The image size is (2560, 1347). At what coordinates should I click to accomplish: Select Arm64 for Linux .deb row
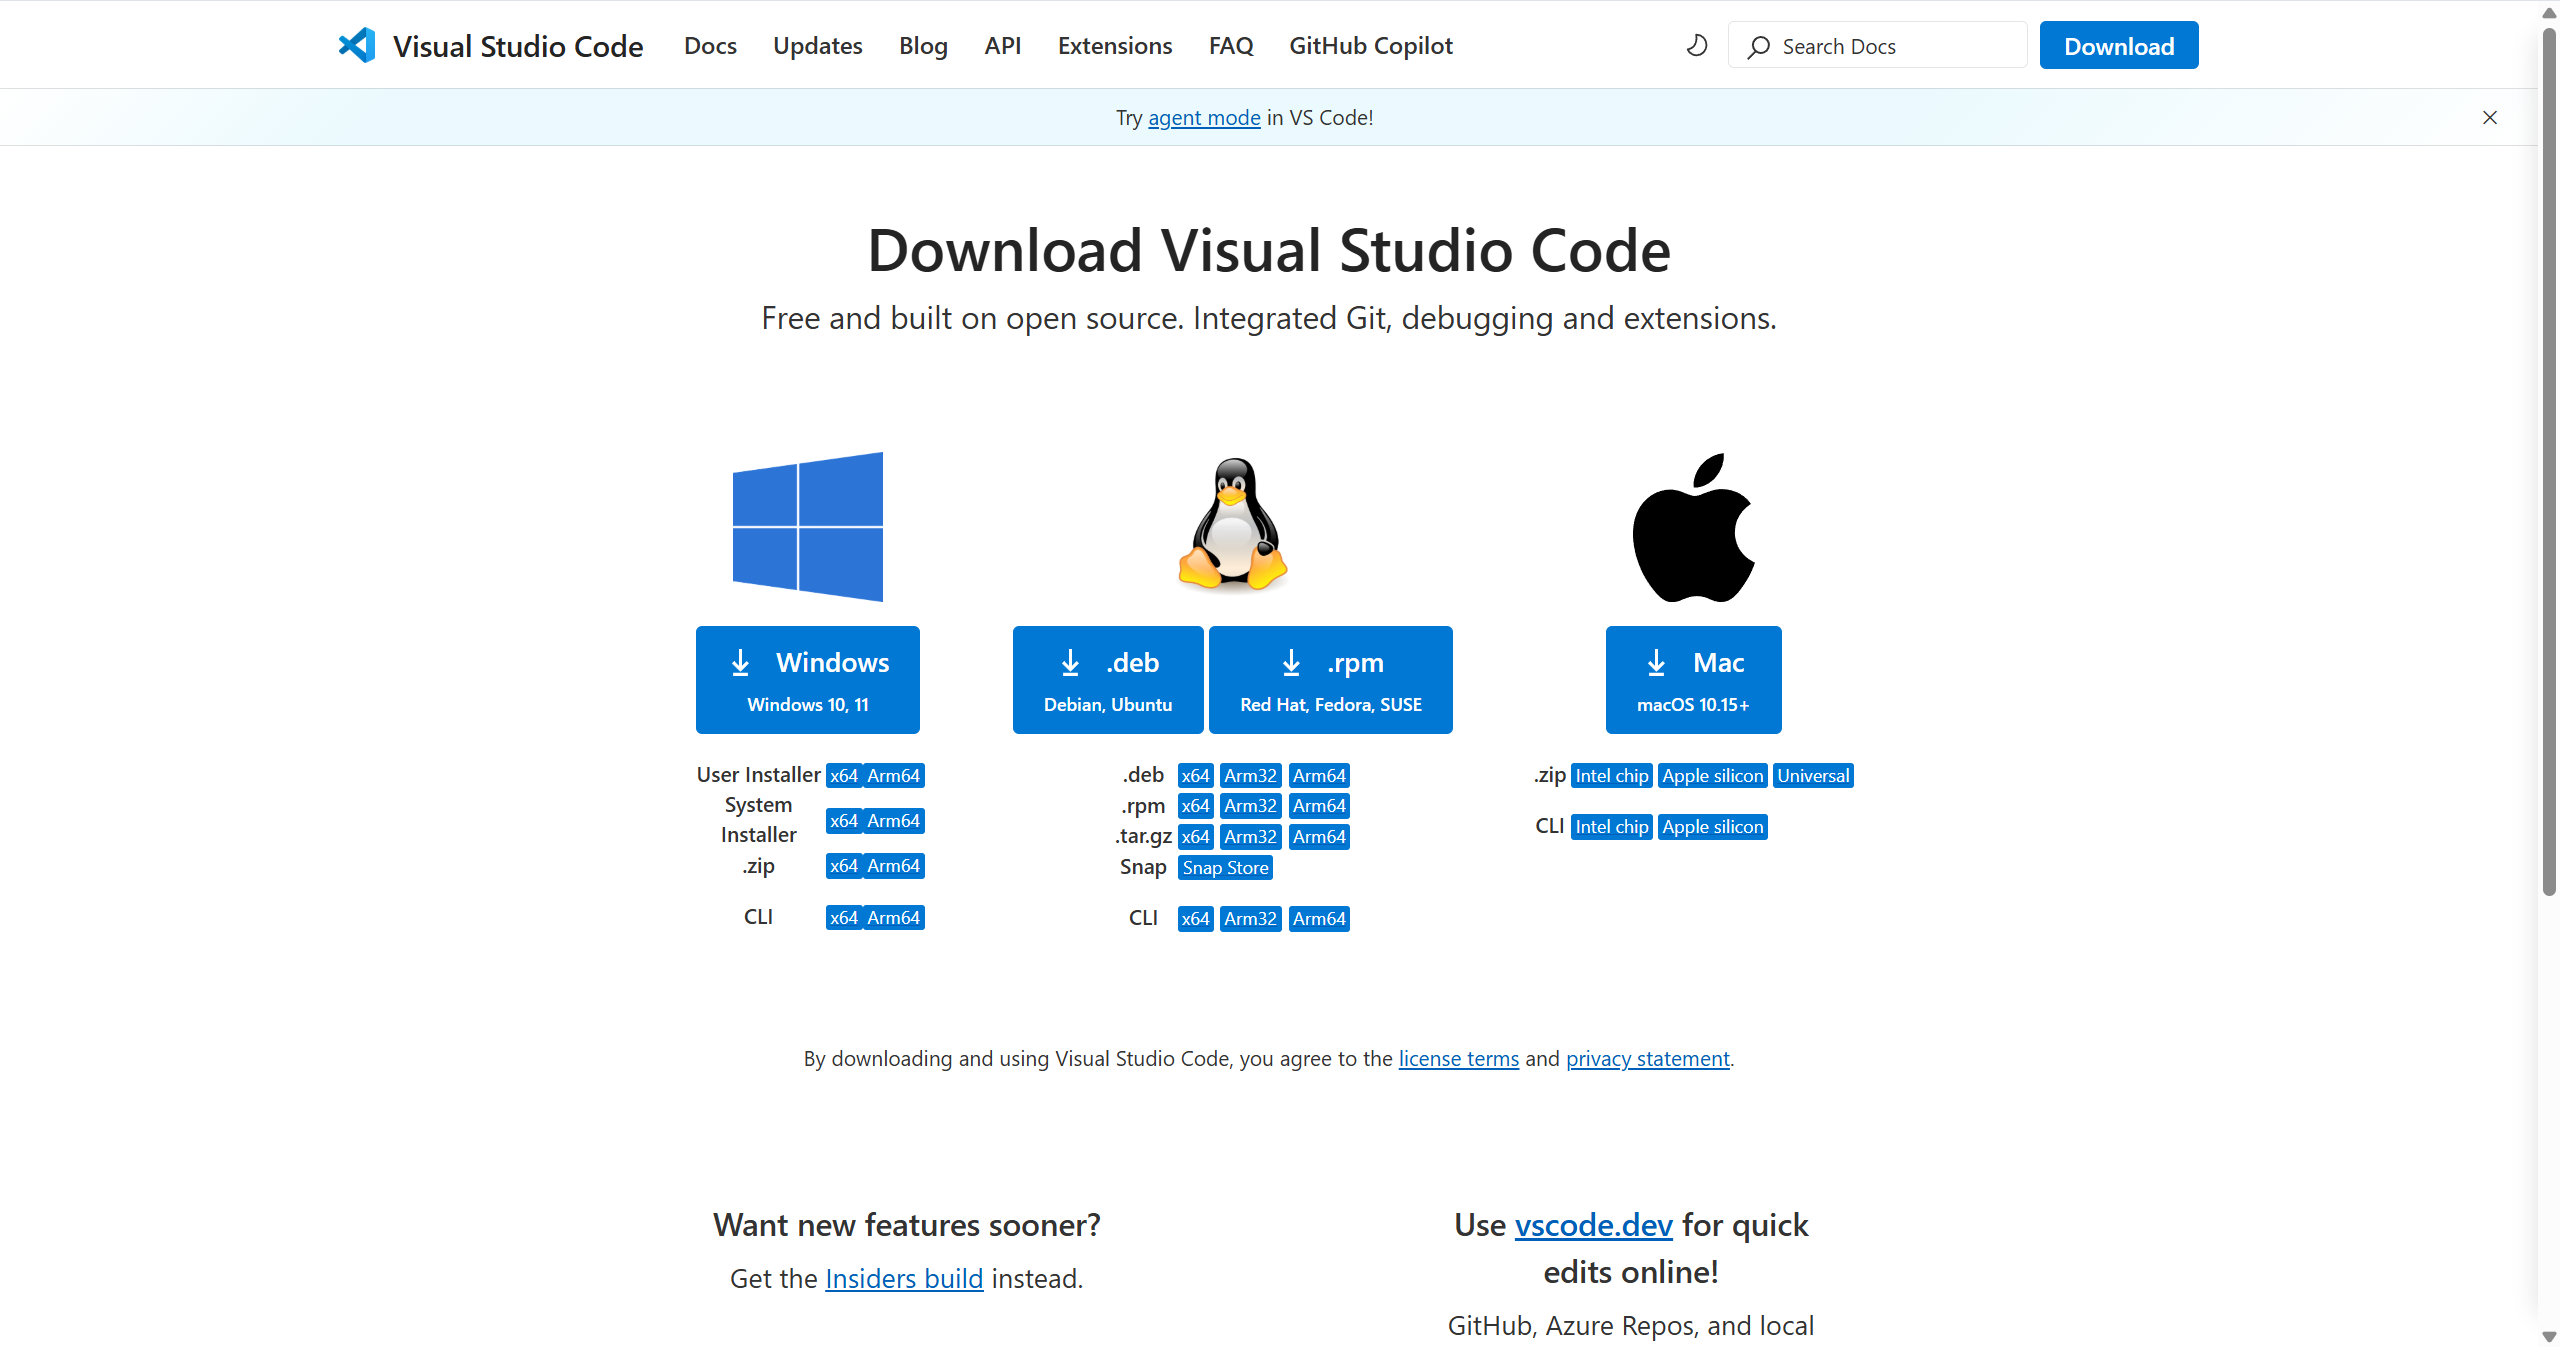pyautogui.click(x=1320, y=776)
